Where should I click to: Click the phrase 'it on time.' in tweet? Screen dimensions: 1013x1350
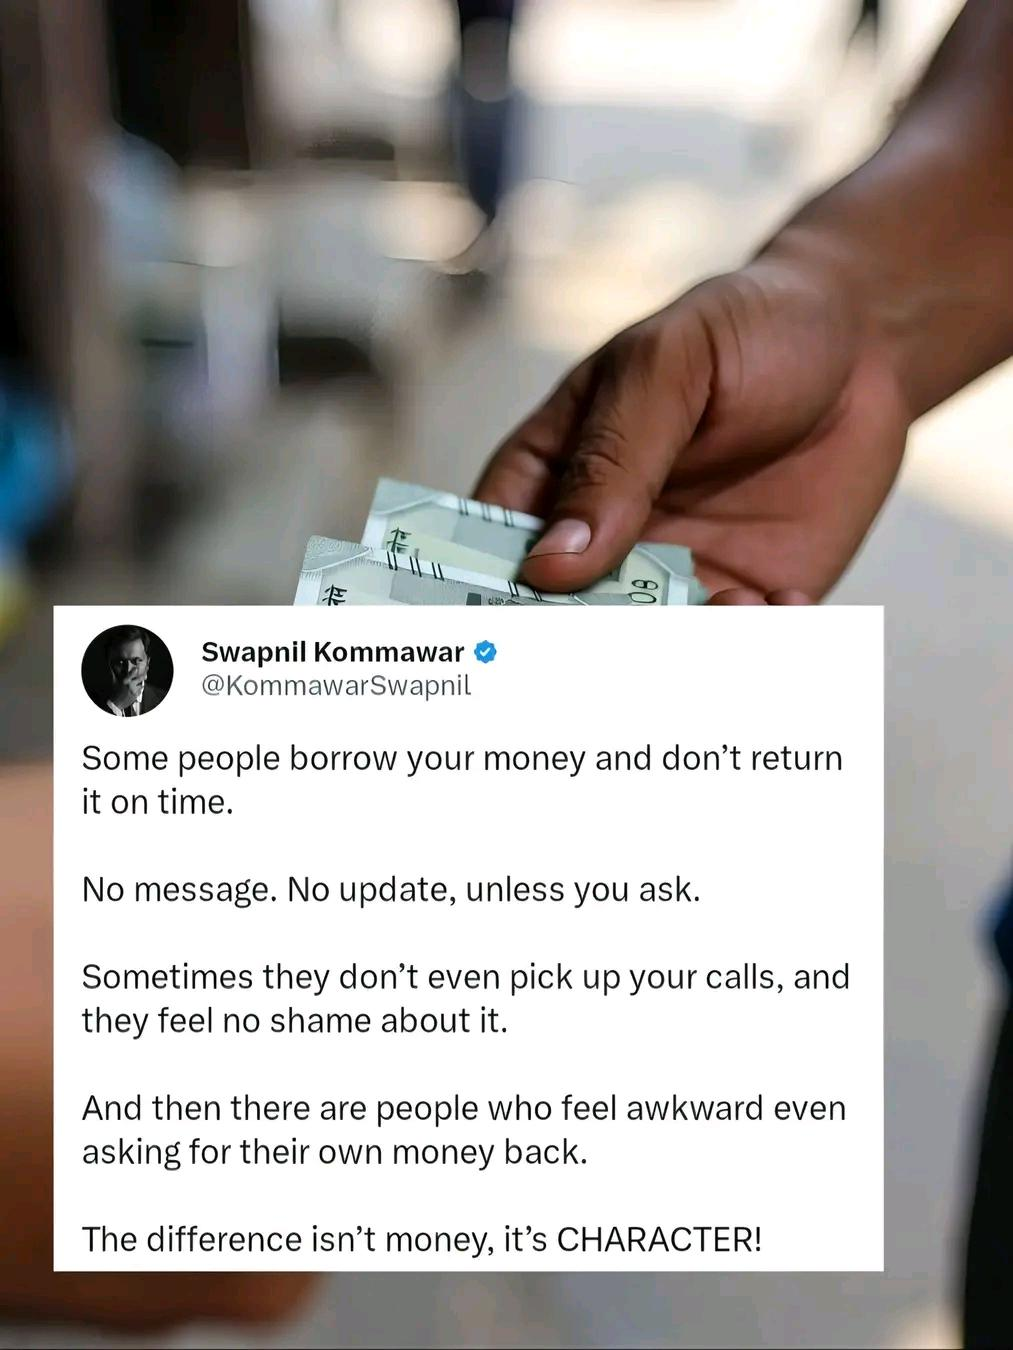pos(157,802)
